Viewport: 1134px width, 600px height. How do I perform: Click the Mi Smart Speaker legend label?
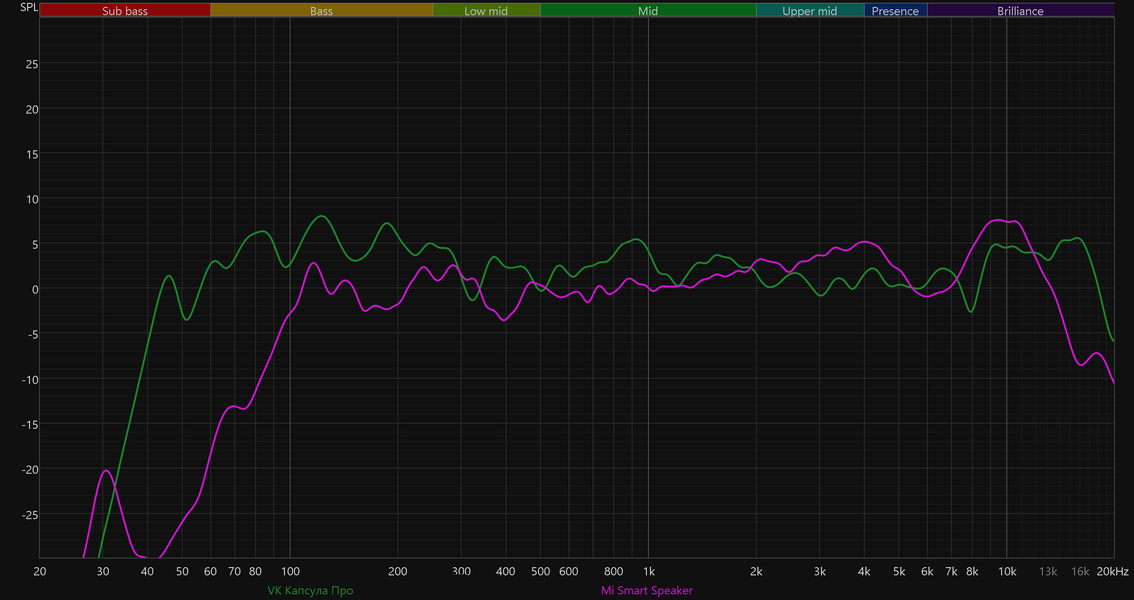(x=647, y=591)
